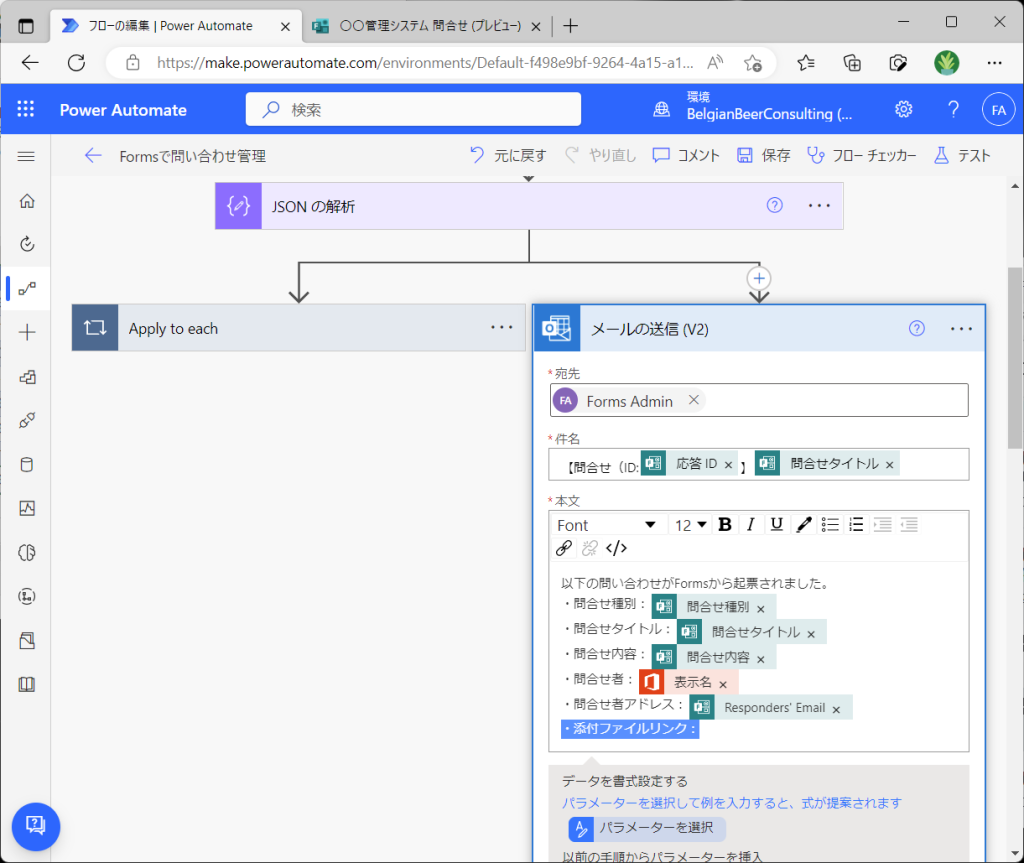Toggle HTML code view in body editor
Screen dimensions: 1024x863
pos(616,548)
